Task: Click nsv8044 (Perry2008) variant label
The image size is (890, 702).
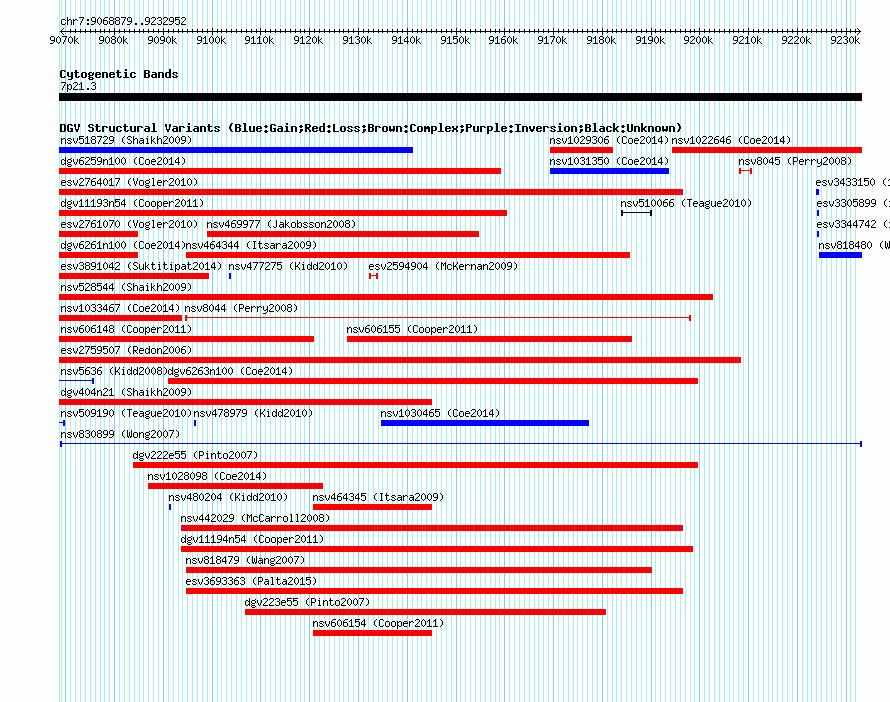Action: [x=241, y=308]
